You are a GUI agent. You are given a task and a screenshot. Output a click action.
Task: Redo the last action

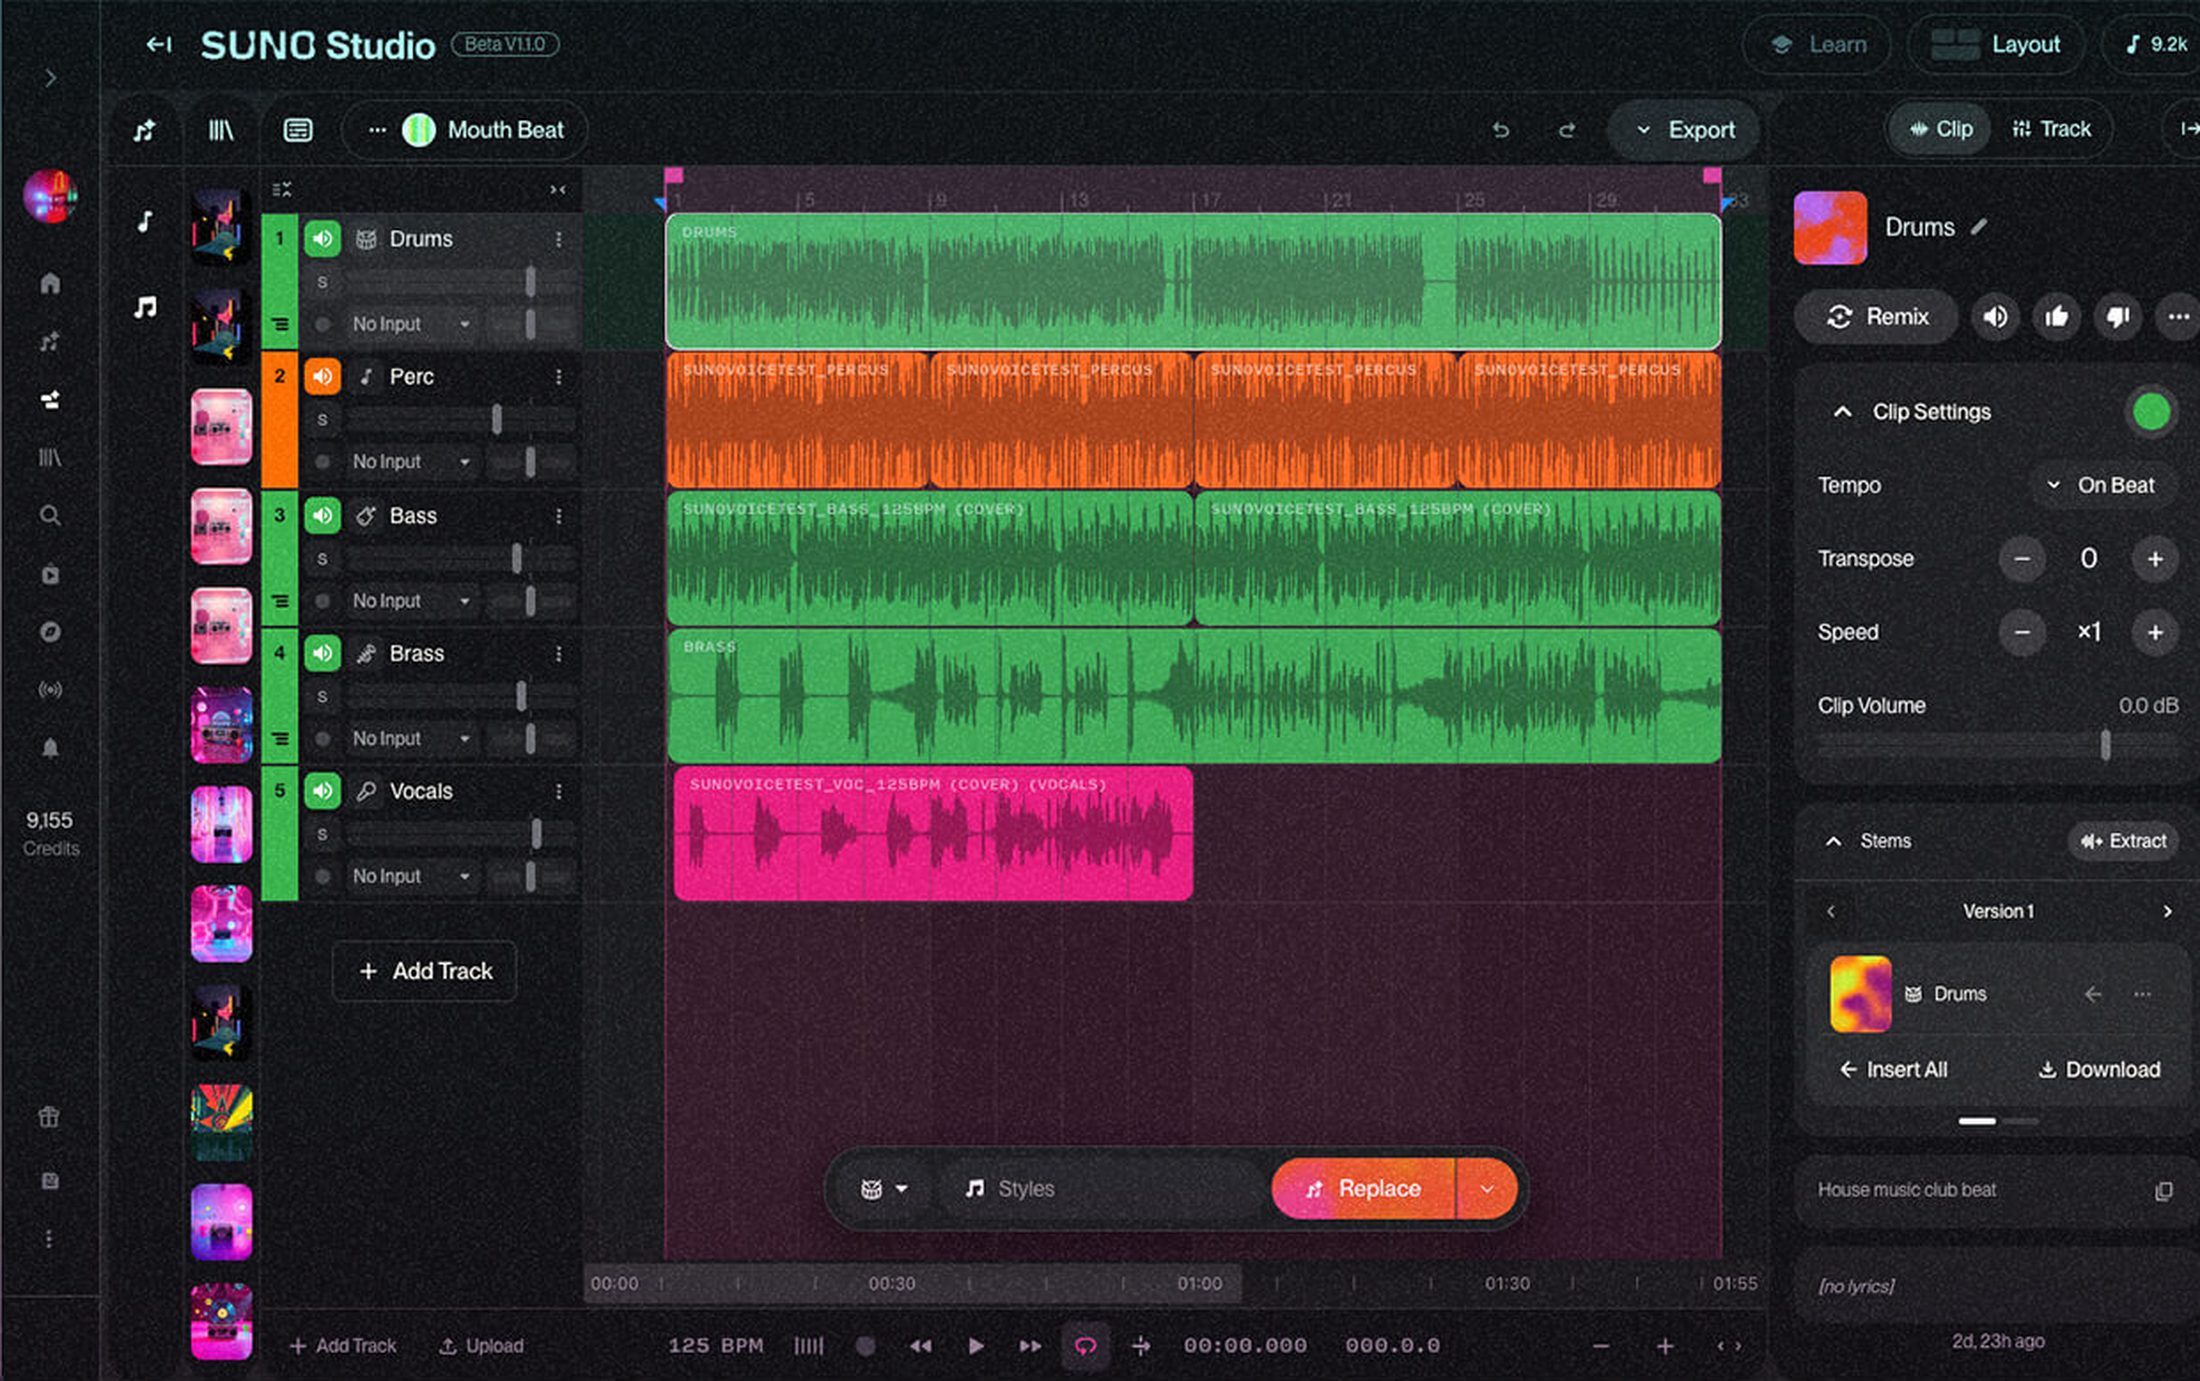click(1567, 130)
